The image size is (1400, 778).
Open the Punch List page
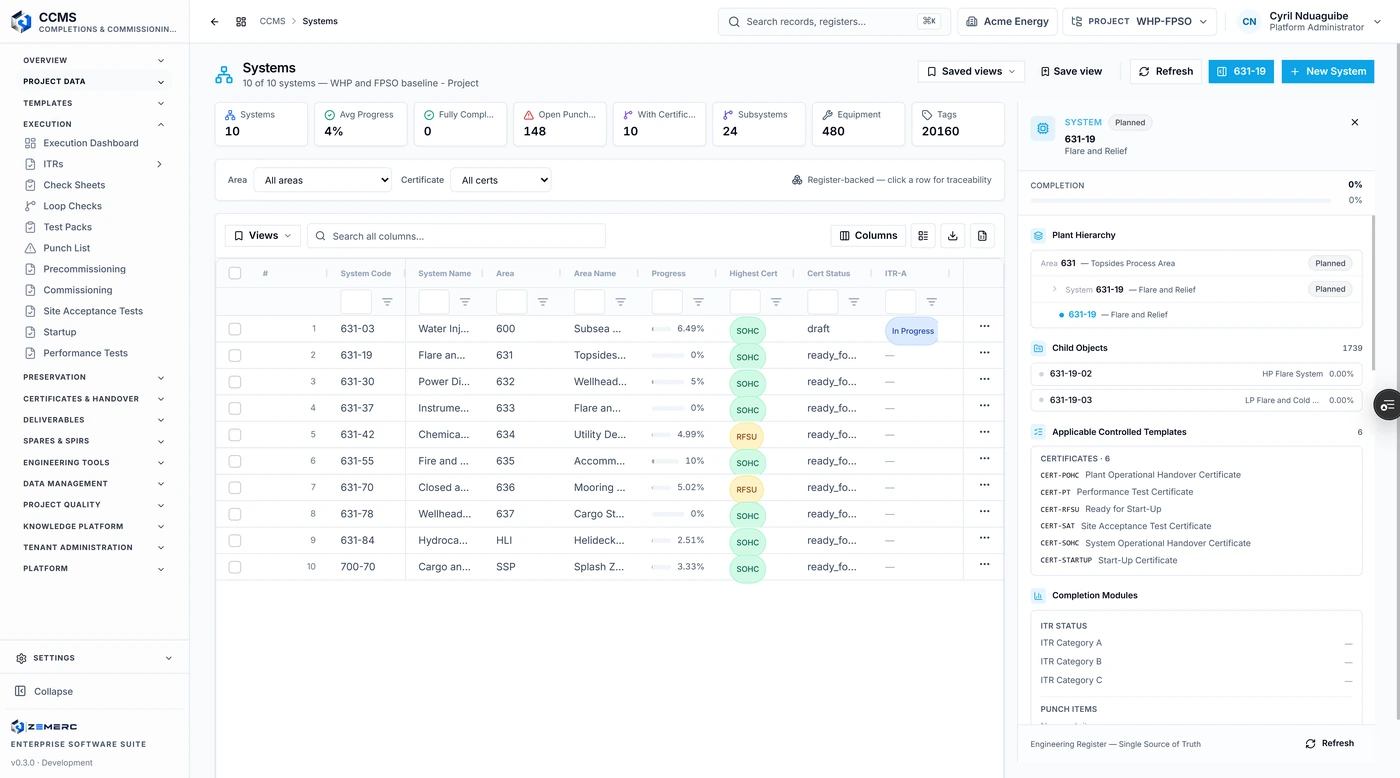[x=67, y=248]
